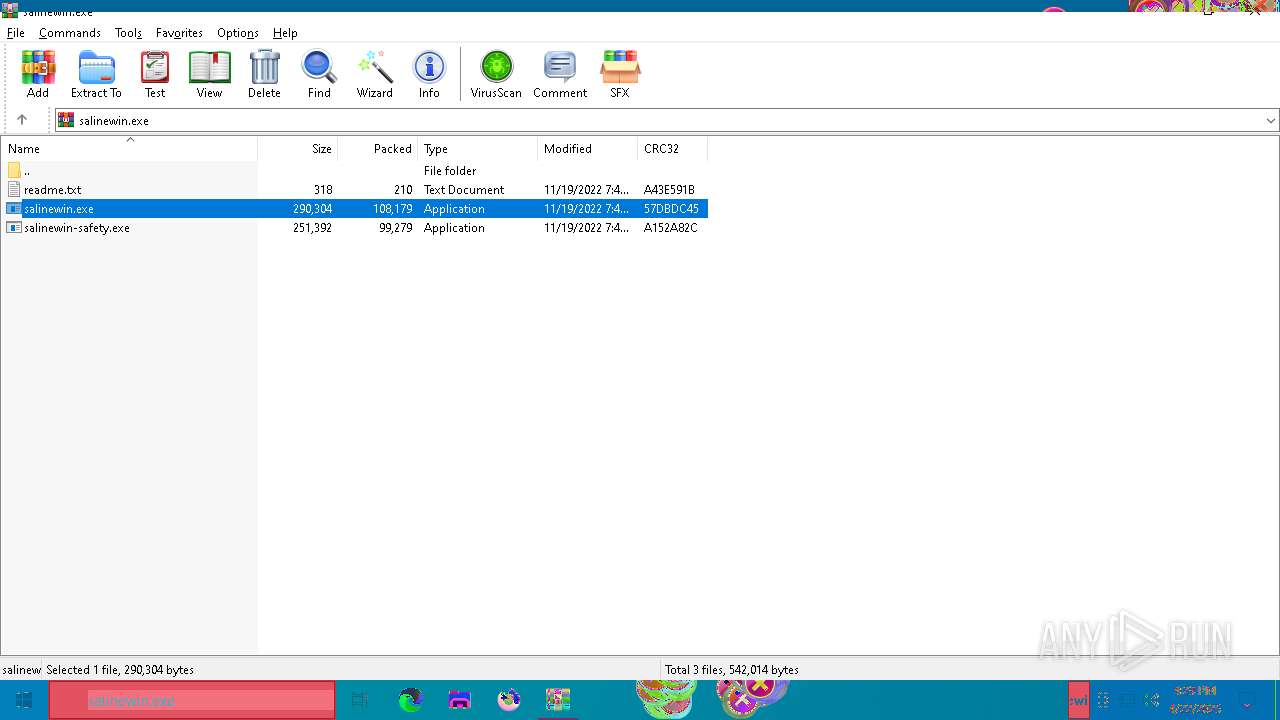This screenshot has height=720, width=1280.
Task: Sort files by Type column
Action: pos(478,148)
